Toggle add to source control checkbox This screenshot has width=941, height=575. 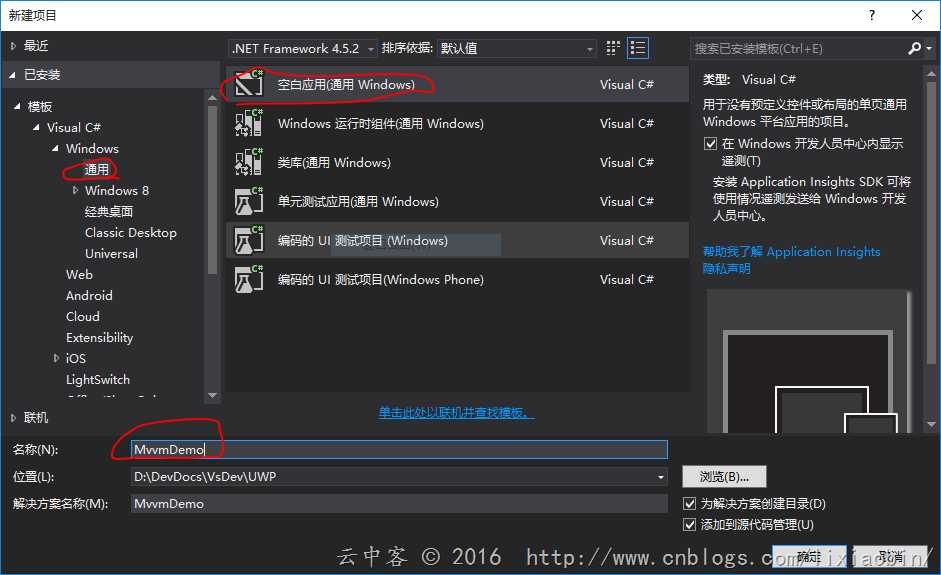690,524
